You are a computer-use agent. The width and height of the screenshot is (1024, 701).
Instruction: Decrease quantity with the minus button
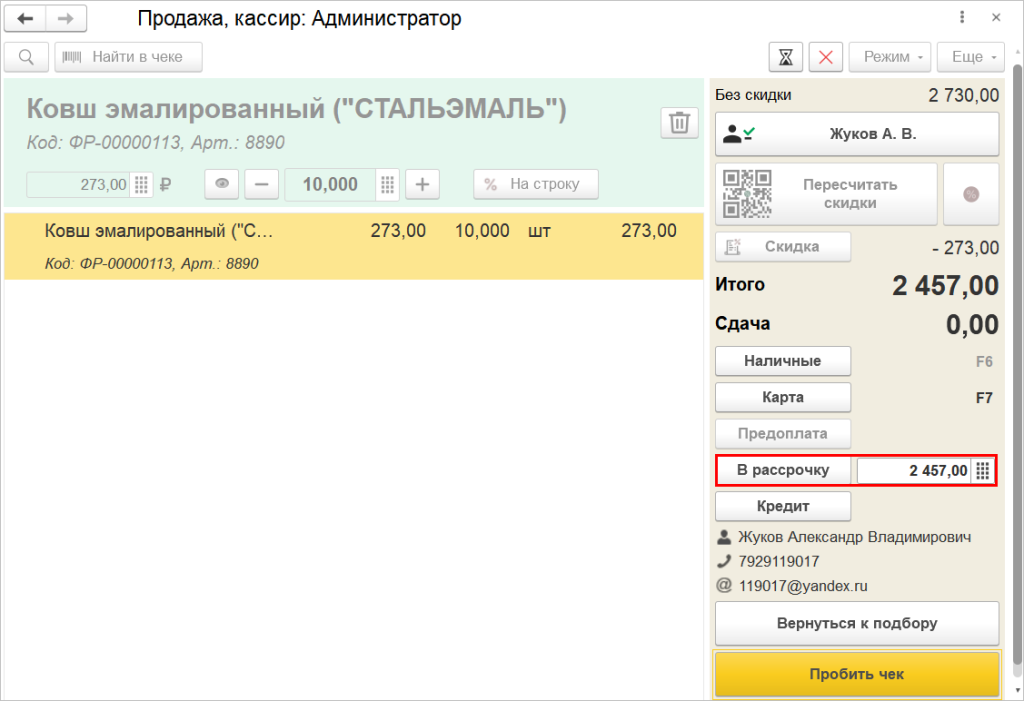(x=262, y=184)
